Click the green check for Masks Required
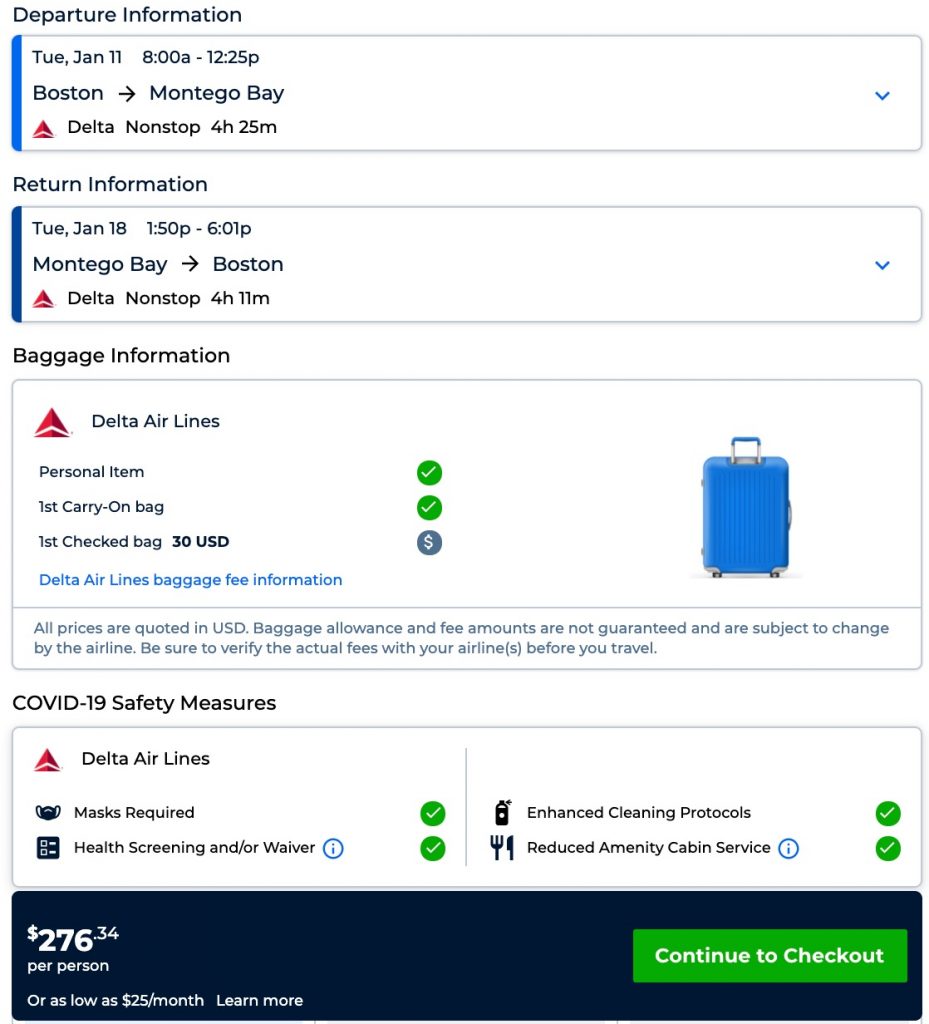Viewport: 929px width, 1024px height. click(432, 813)
